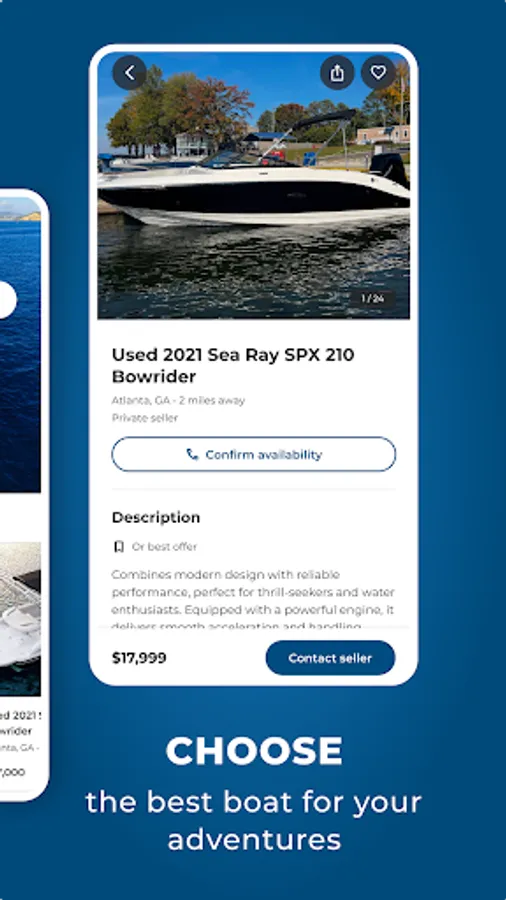Expand the truncated description text
Screen dimensions: 506x900
click(x=253, y=600)
